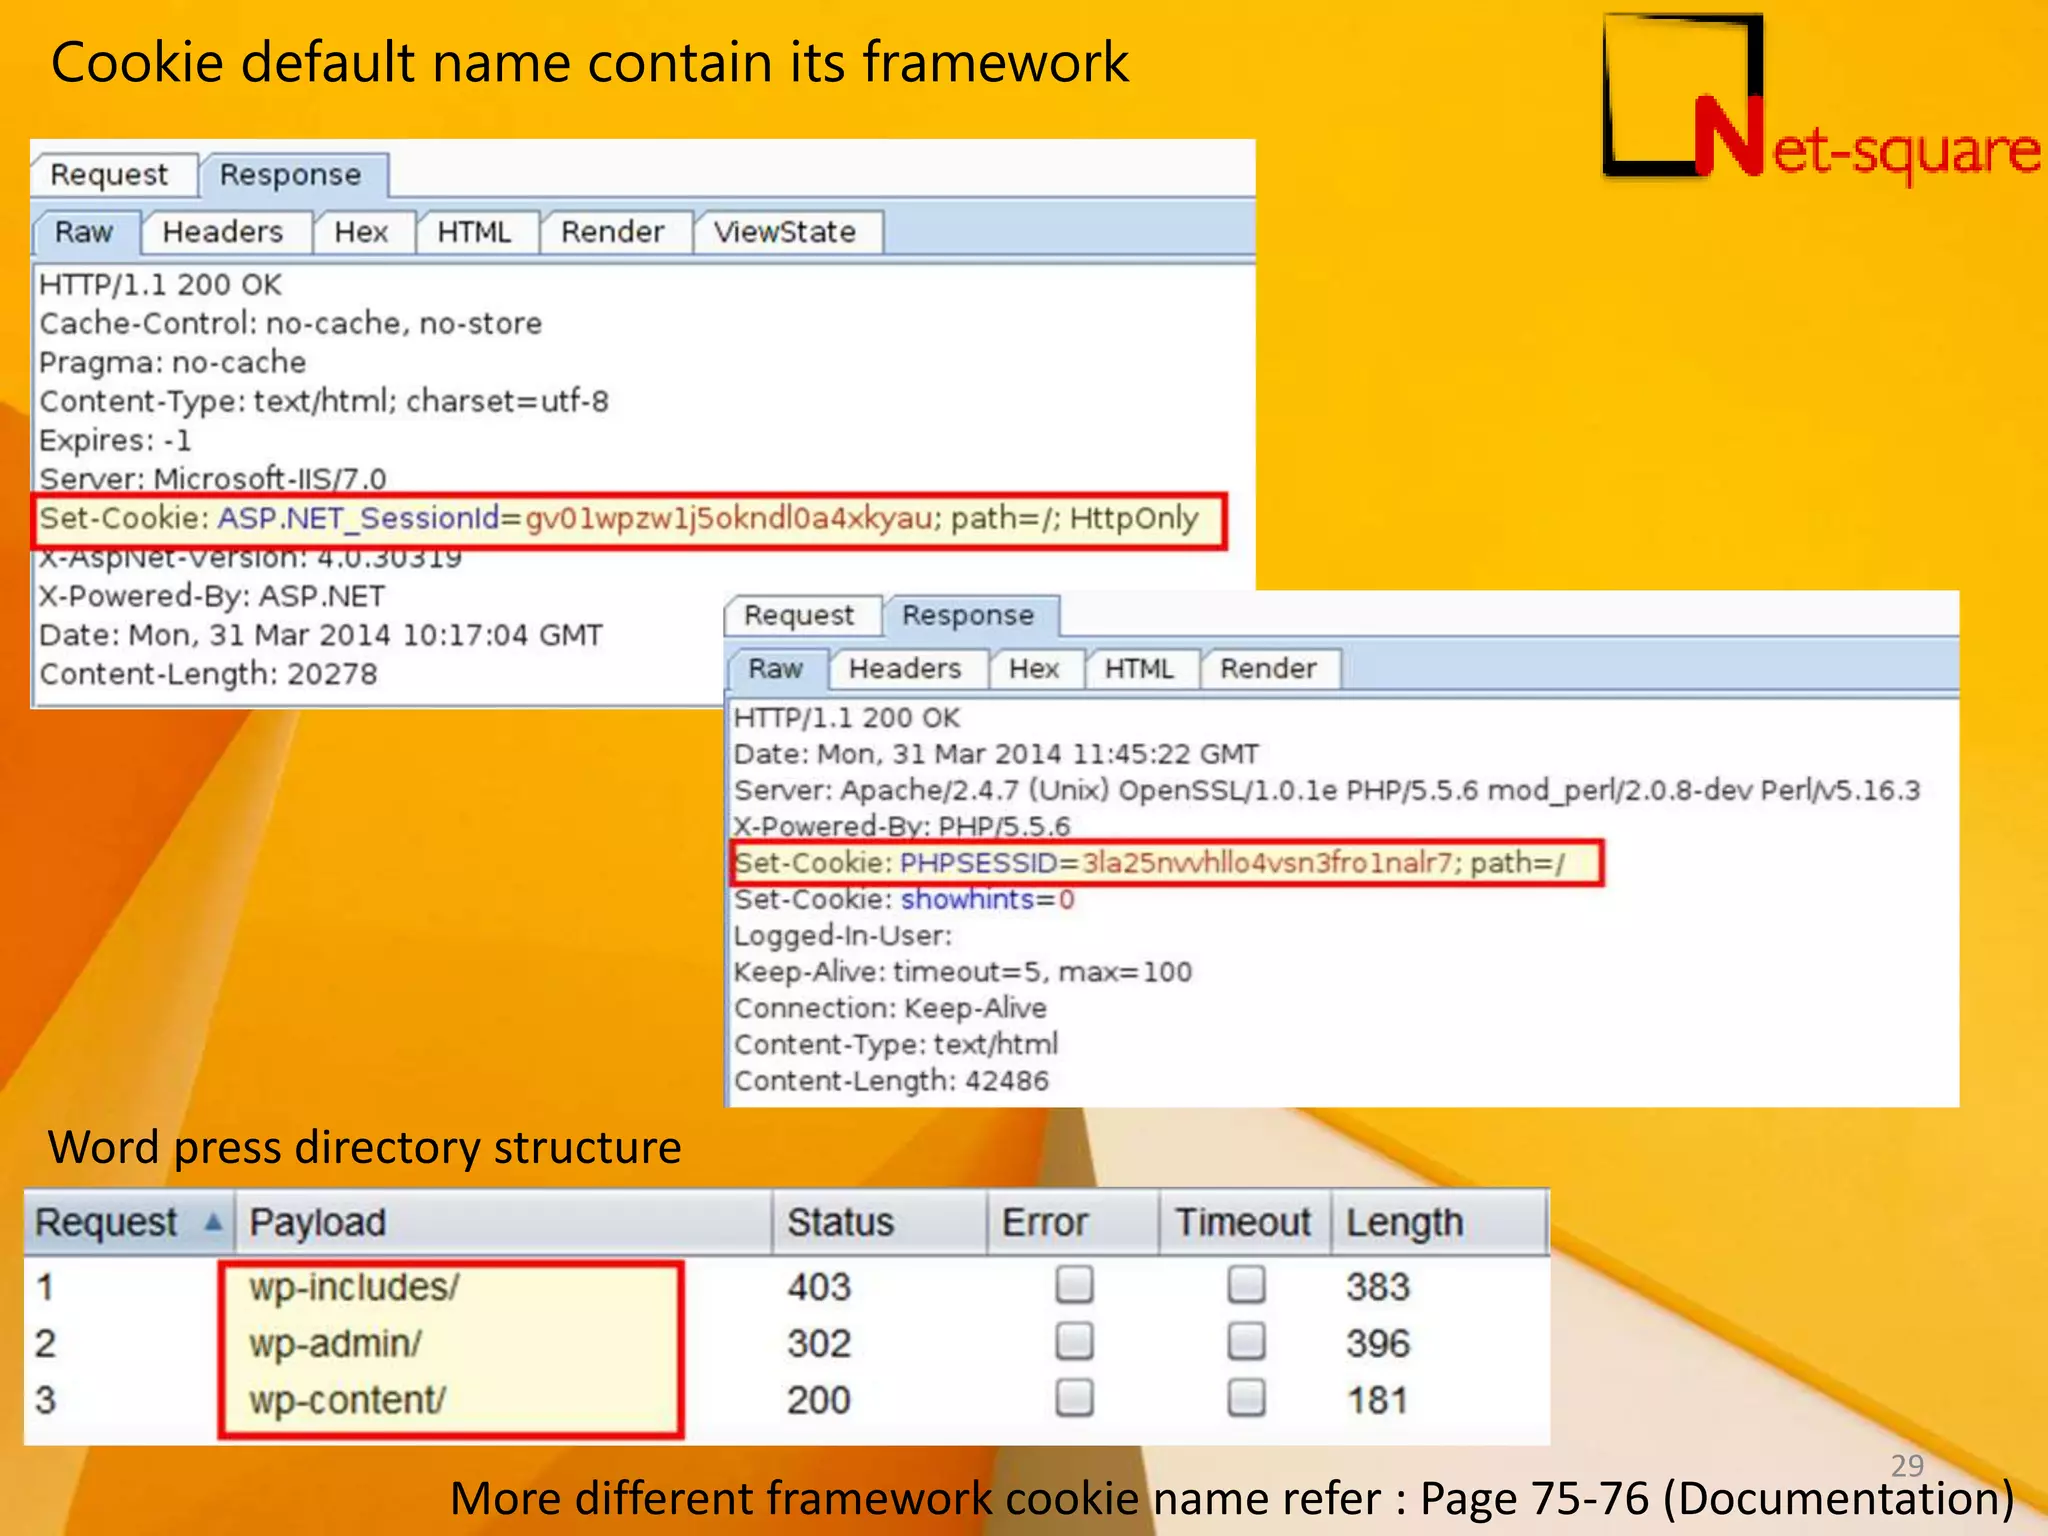This screenshot has height=1536, width=2048.
Task: Click the sort arrow in the Request column
Action: (213, 1221)
